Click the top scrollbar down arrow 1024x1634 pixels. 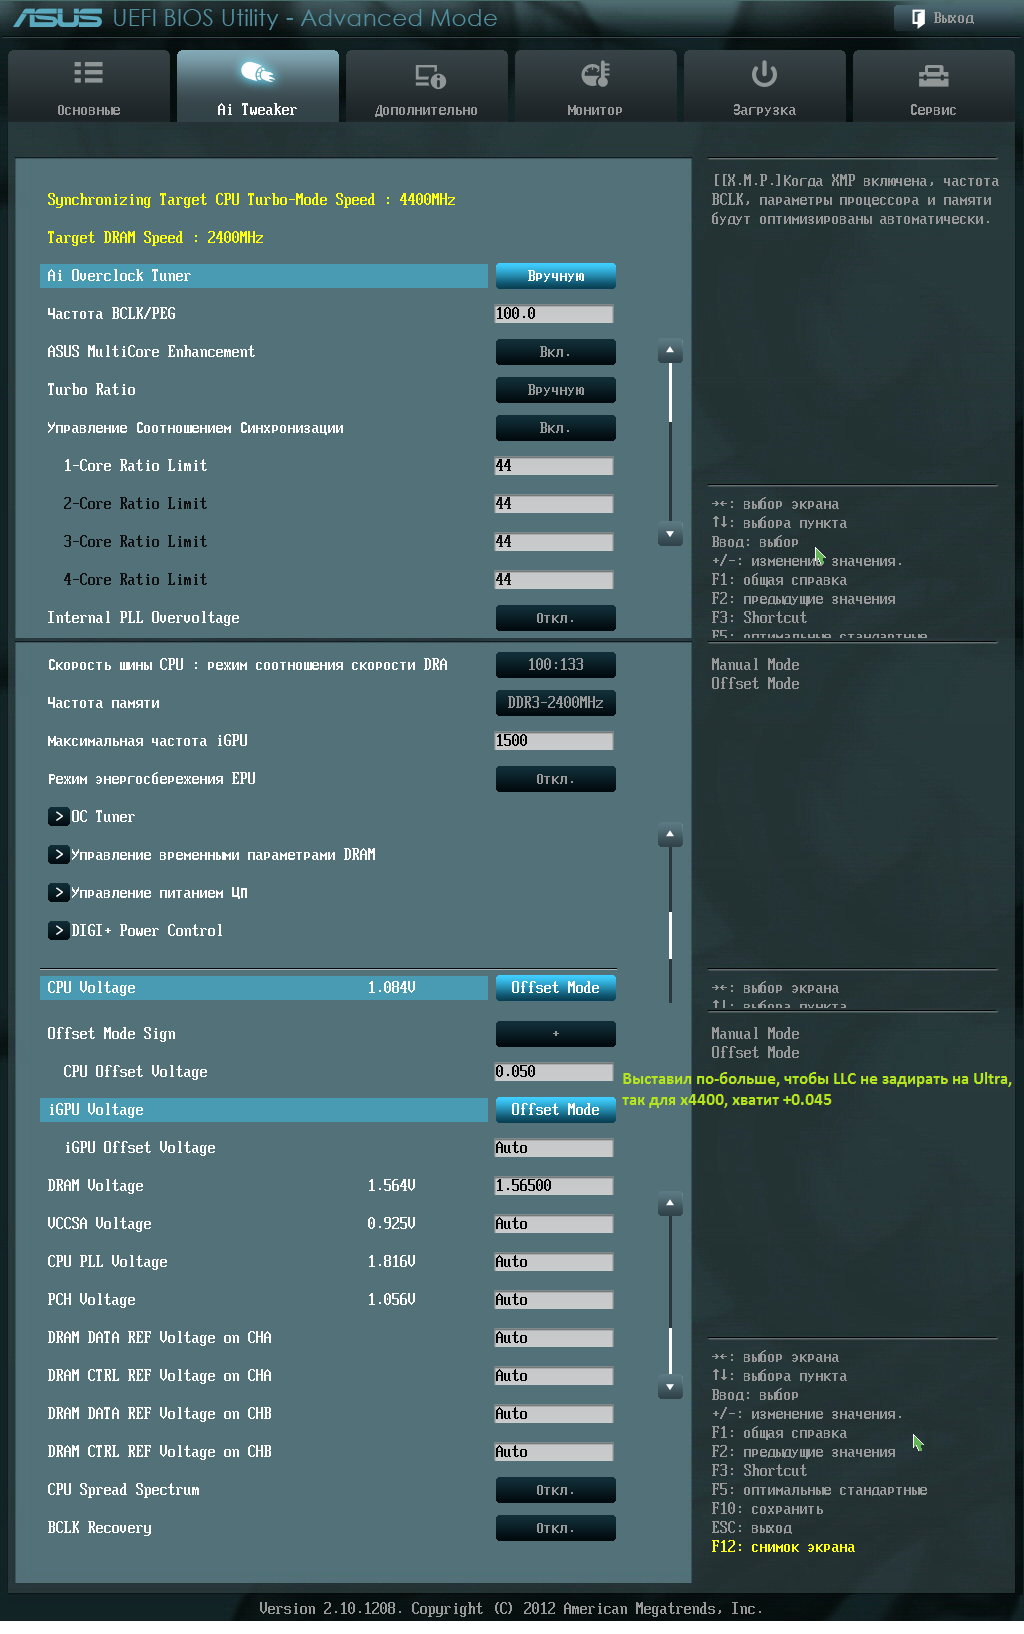click(x=670, y=535)
